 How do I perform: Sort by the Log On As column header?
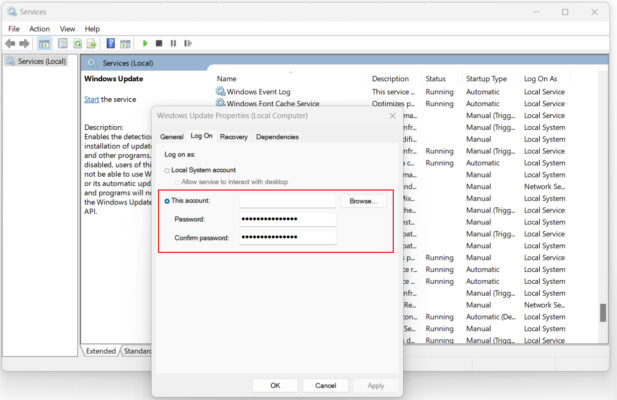click(x=540, y=79)
